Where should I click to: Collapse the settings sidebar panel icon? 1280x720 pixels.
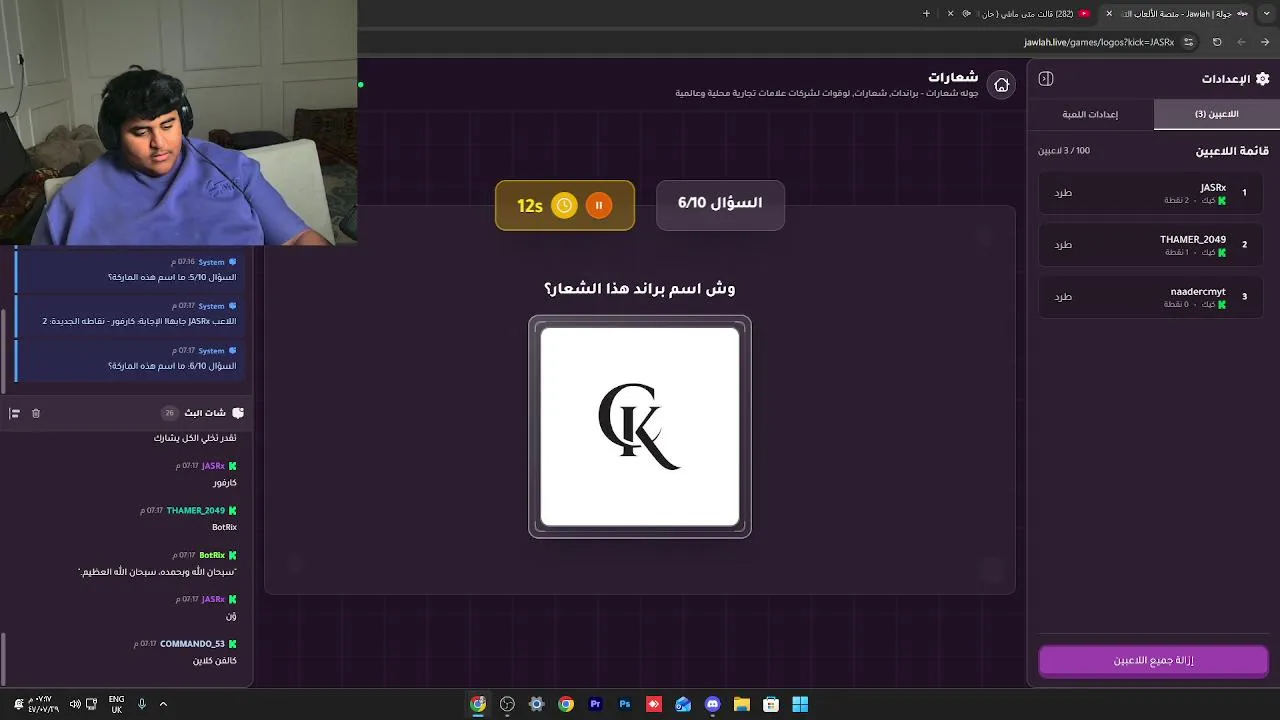[1046, 79]
